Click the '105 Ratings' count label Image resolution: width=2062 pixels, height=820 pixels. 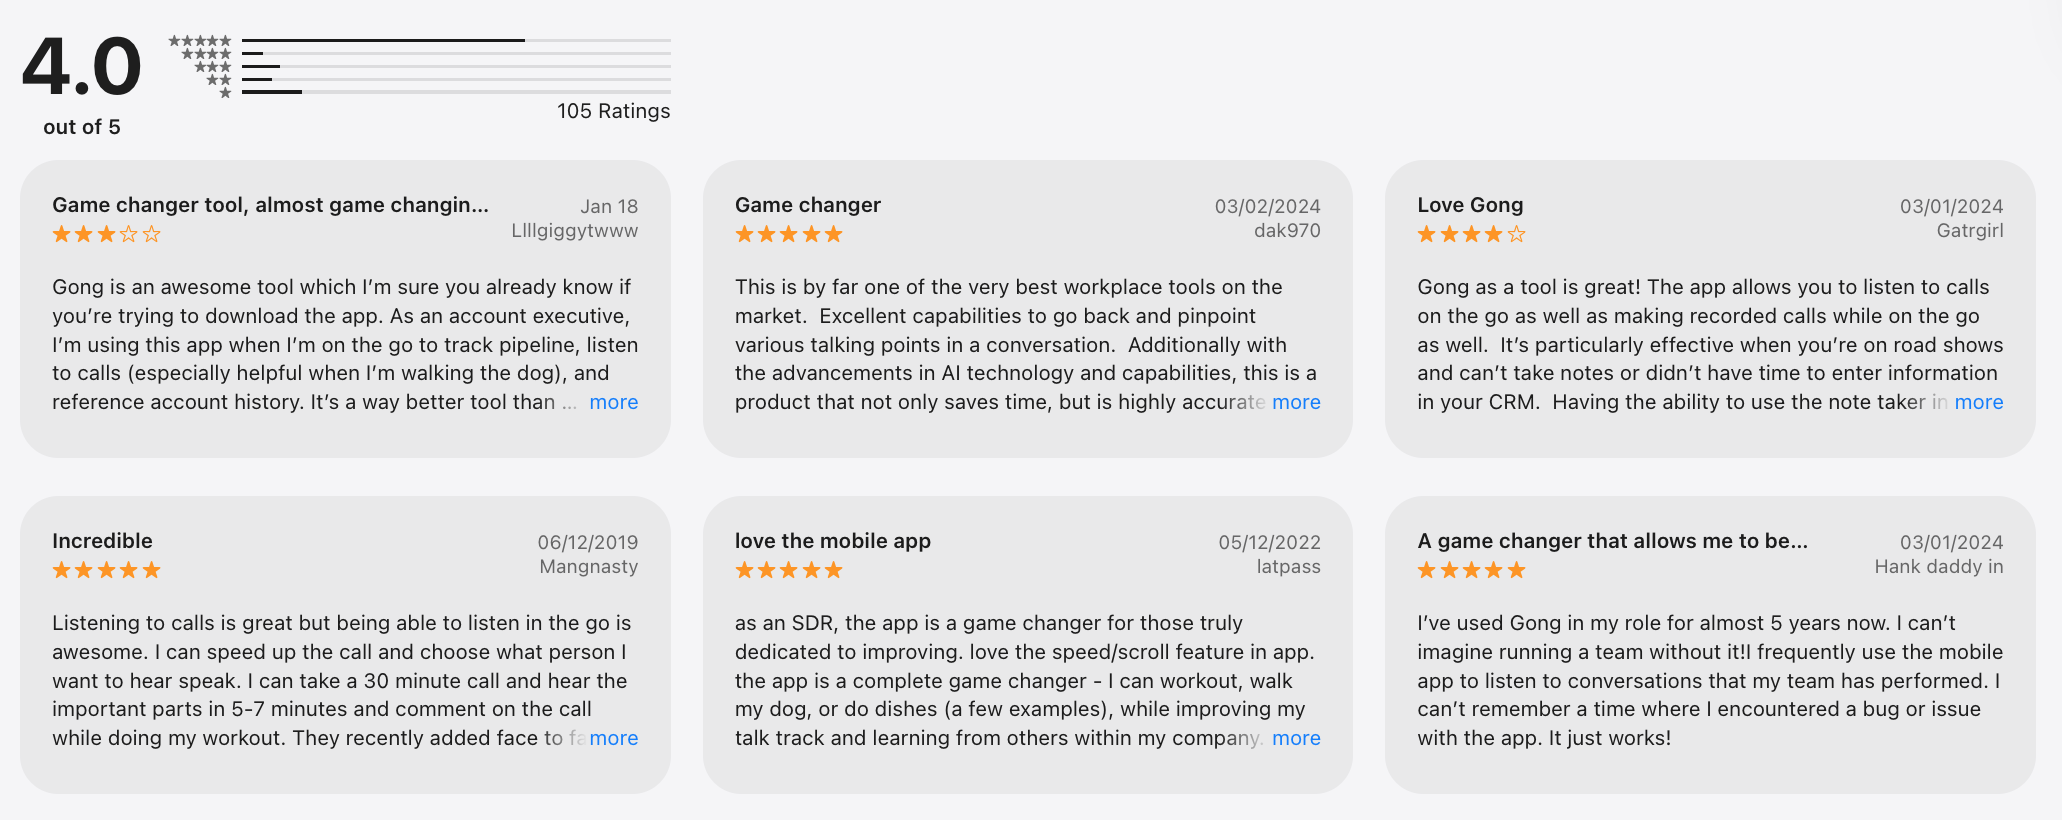613,111
